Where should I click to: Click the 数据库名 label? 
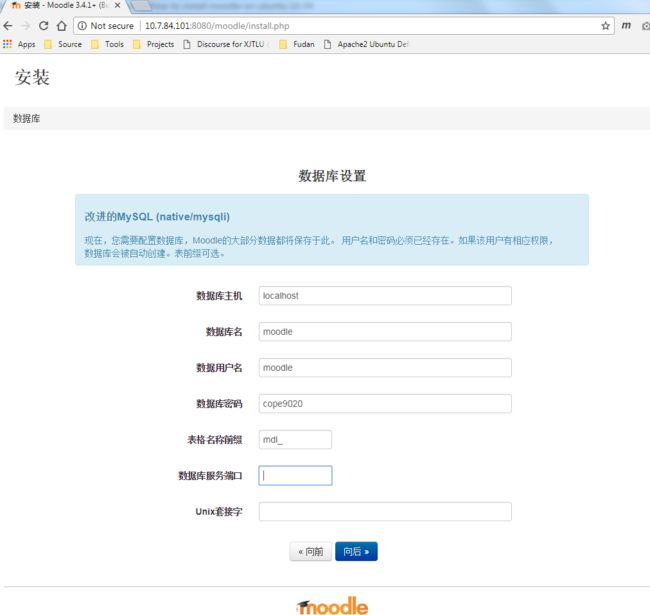[224, 332]
